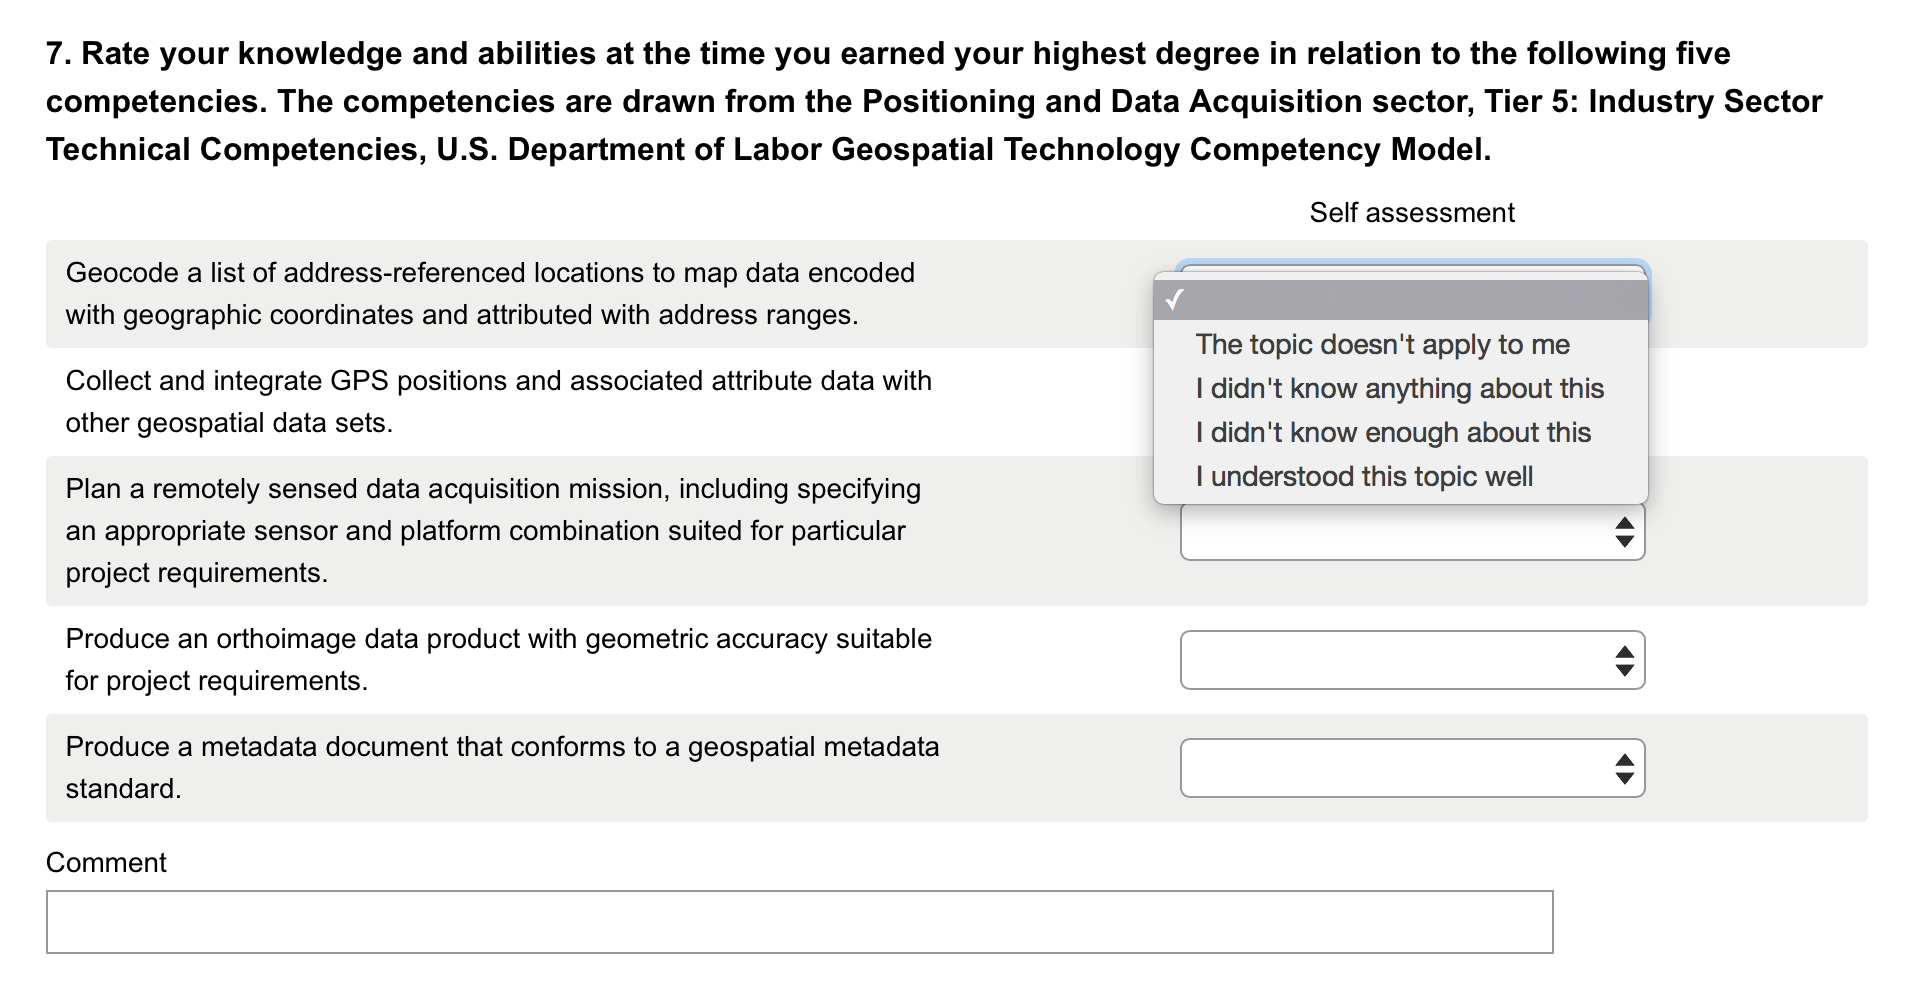Click the Comment label

point(106,862)
